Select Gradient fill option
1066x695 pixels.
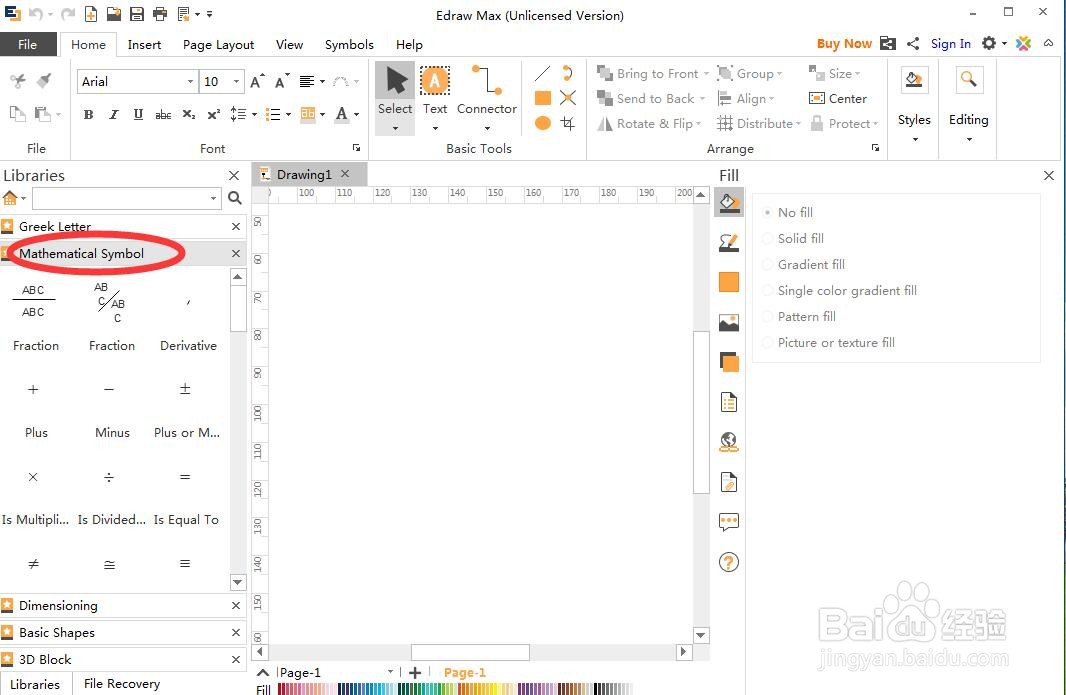point(804,264)
